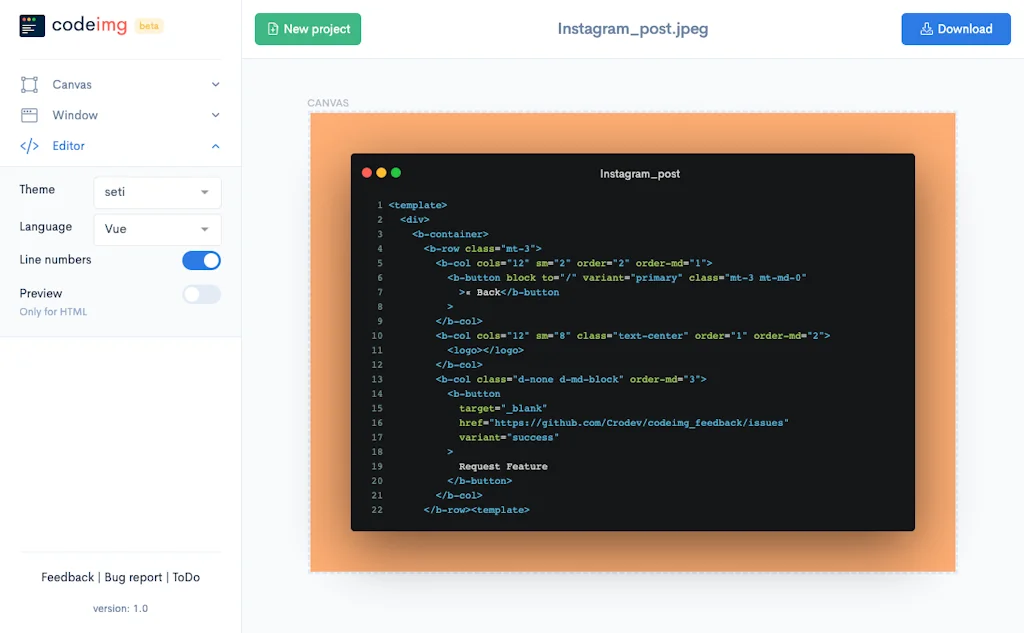Open the Theme dropdown showing seti

(156, 192)
